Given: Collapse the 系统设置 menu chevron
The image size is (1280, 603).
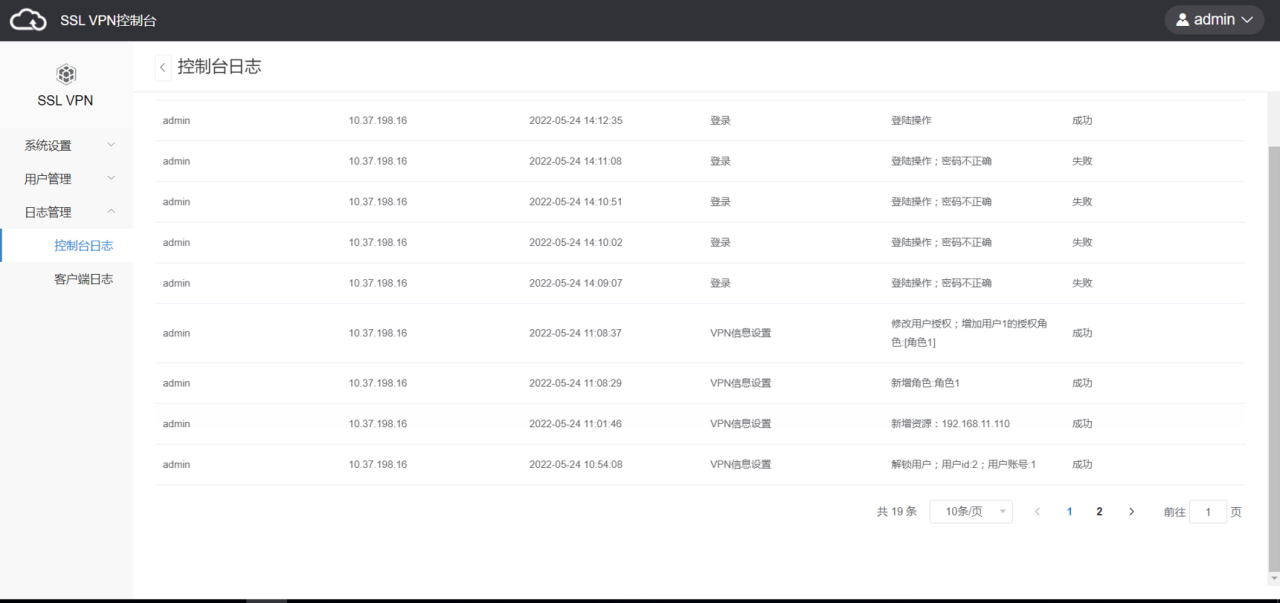Looking at the screenshot, I should coord(111,145).
